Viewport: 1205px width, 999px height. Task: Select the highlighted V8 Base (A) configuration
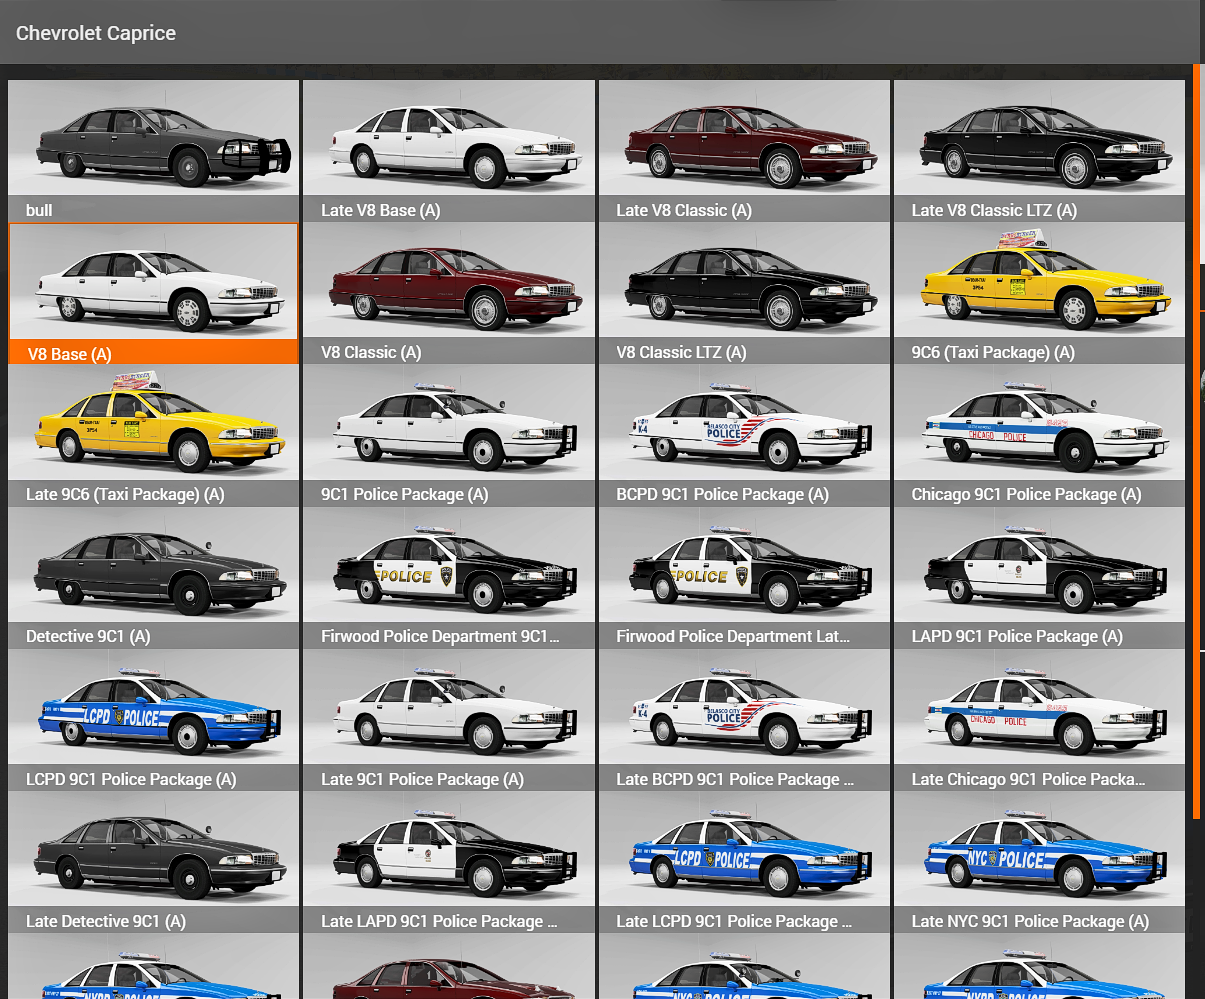(154, 293)
